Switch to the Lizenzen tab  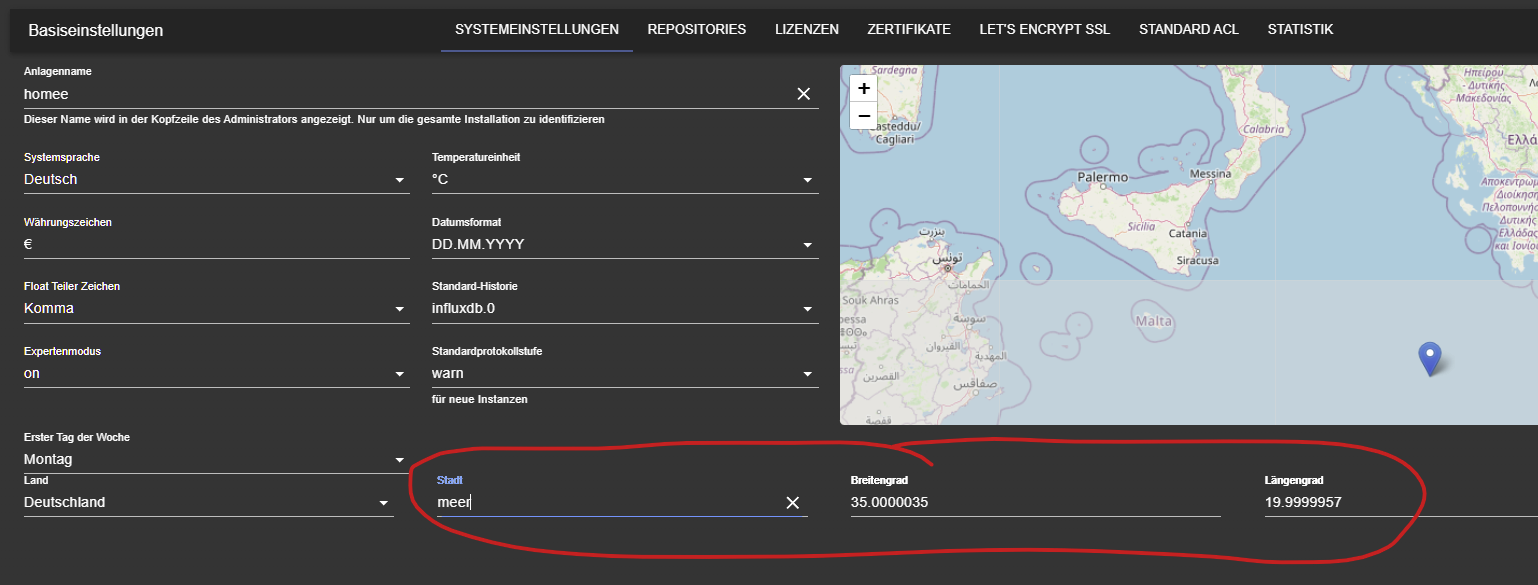coord(807,30)
